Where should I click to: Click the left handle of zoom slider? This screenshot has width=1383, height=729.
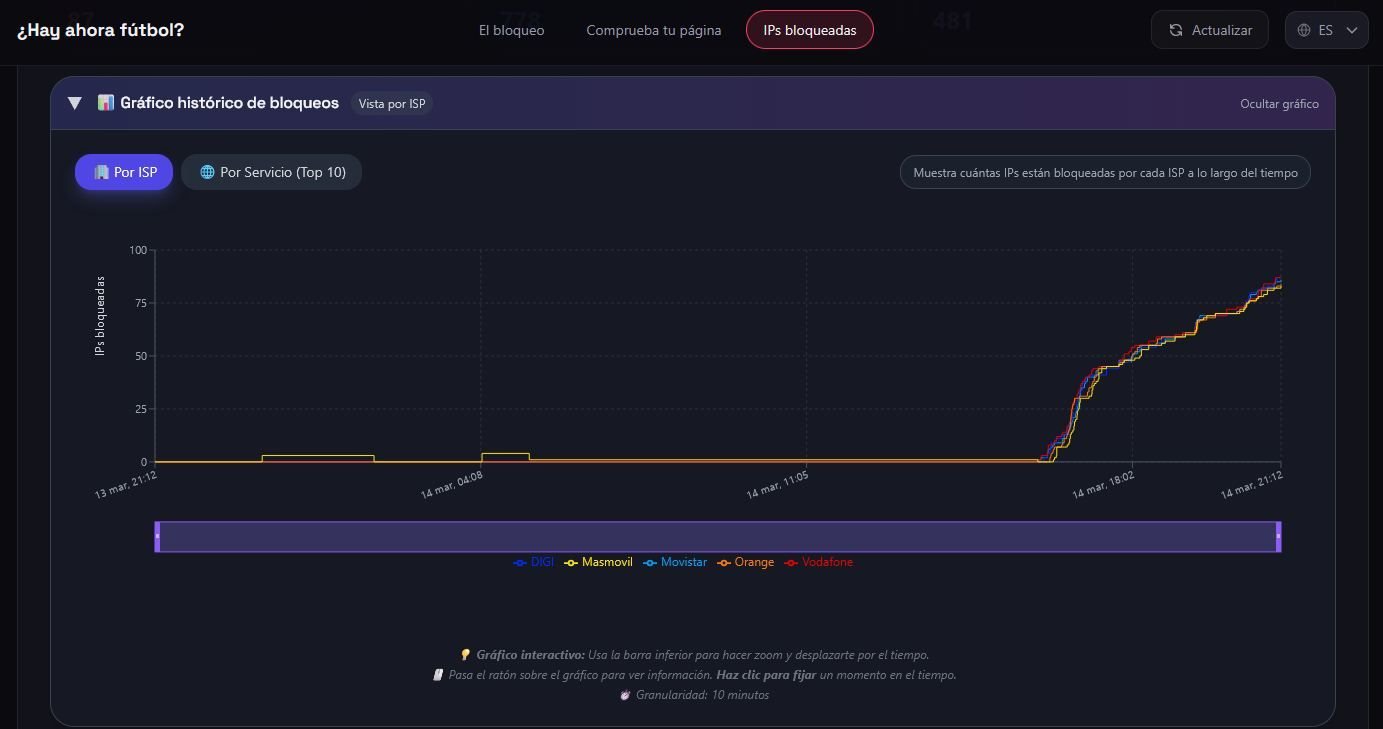click(x=157, y=537)
